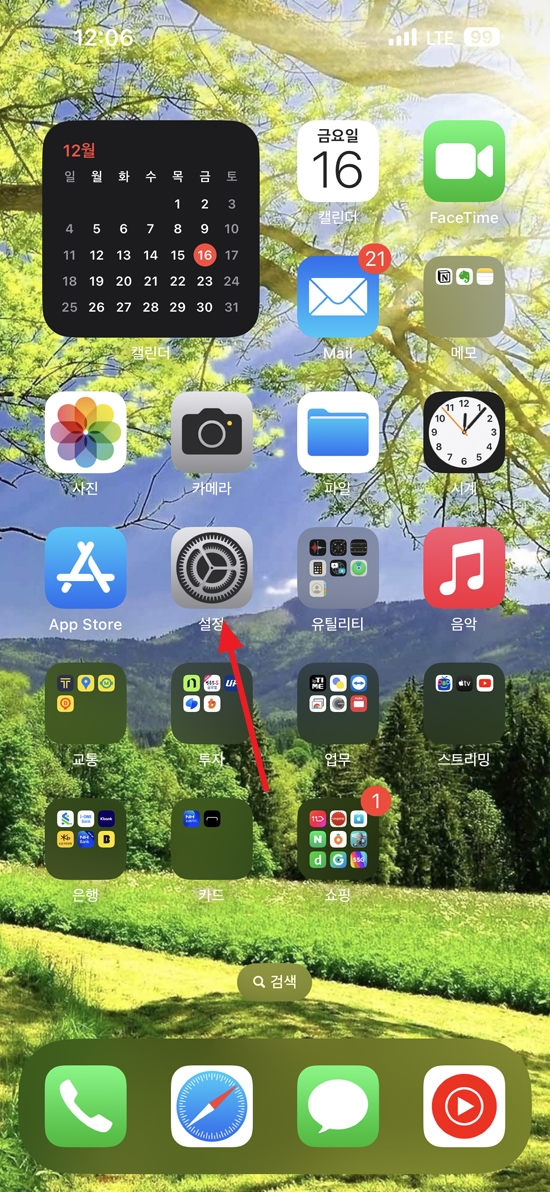Tap date 31 in the calendar widget
The width and height of the screenshot is (550, 1192).
232,307
